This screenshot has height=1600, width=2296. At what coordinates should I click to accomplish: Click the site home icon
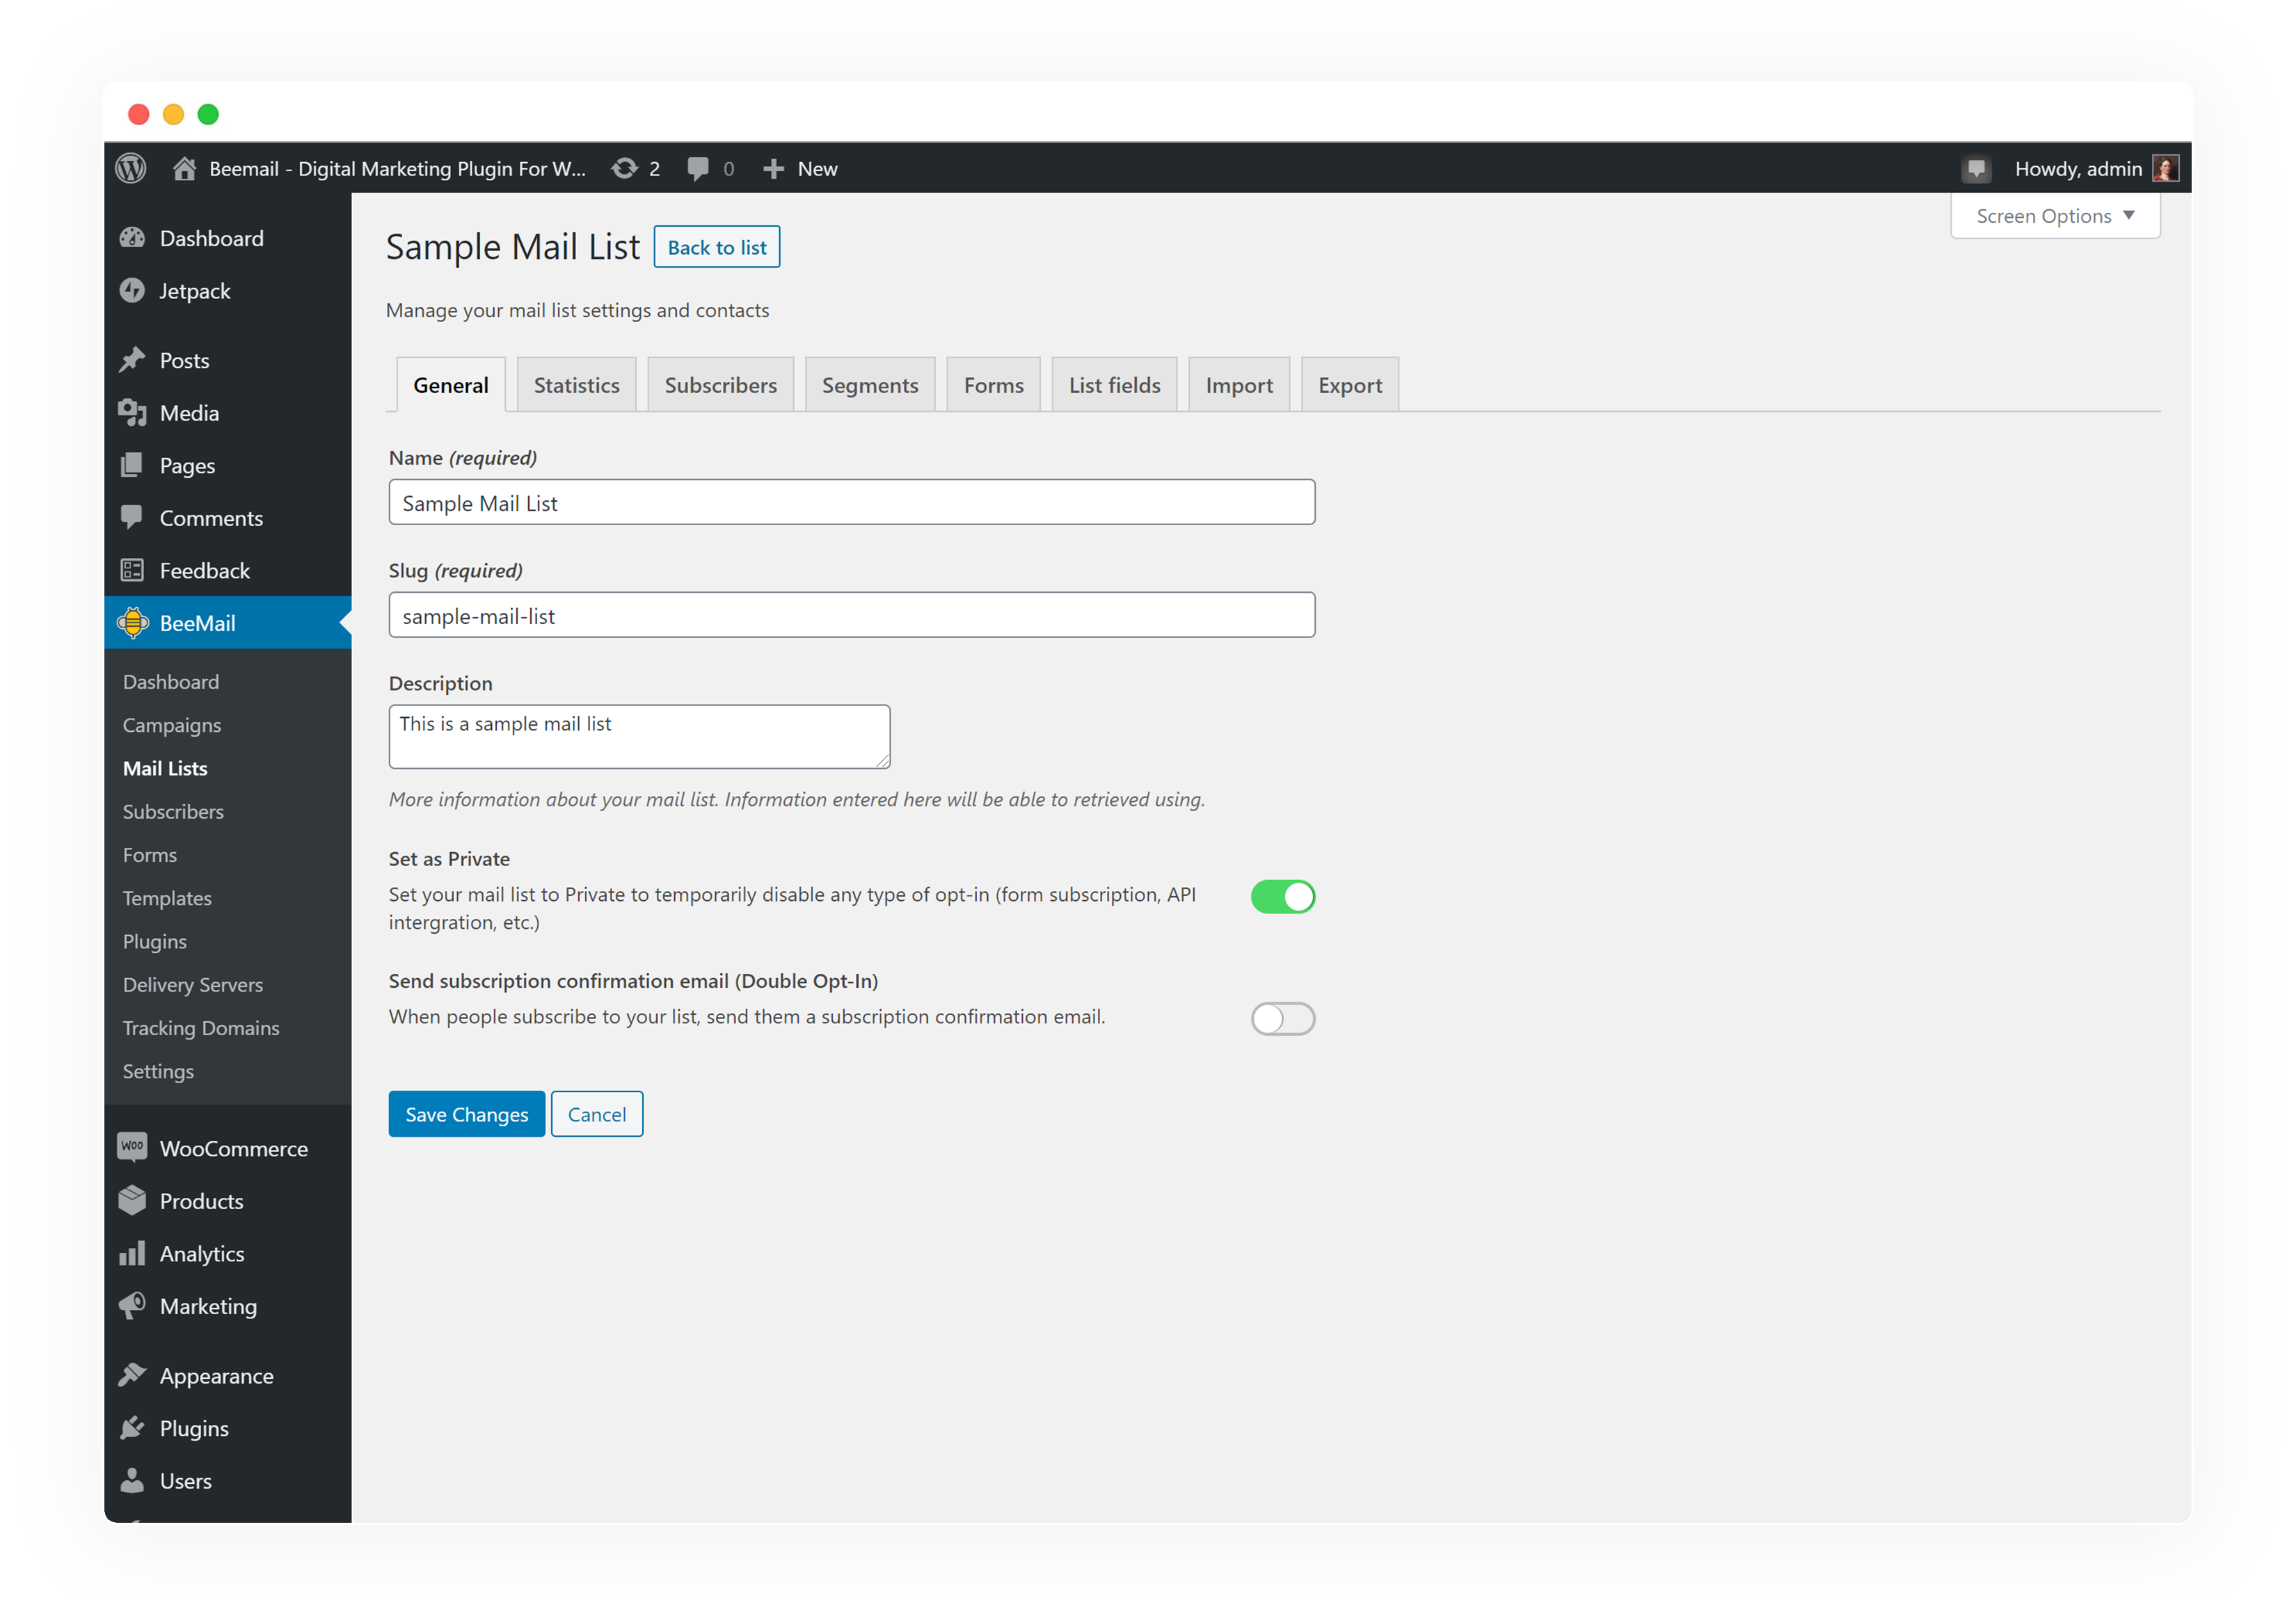point(184,168)
